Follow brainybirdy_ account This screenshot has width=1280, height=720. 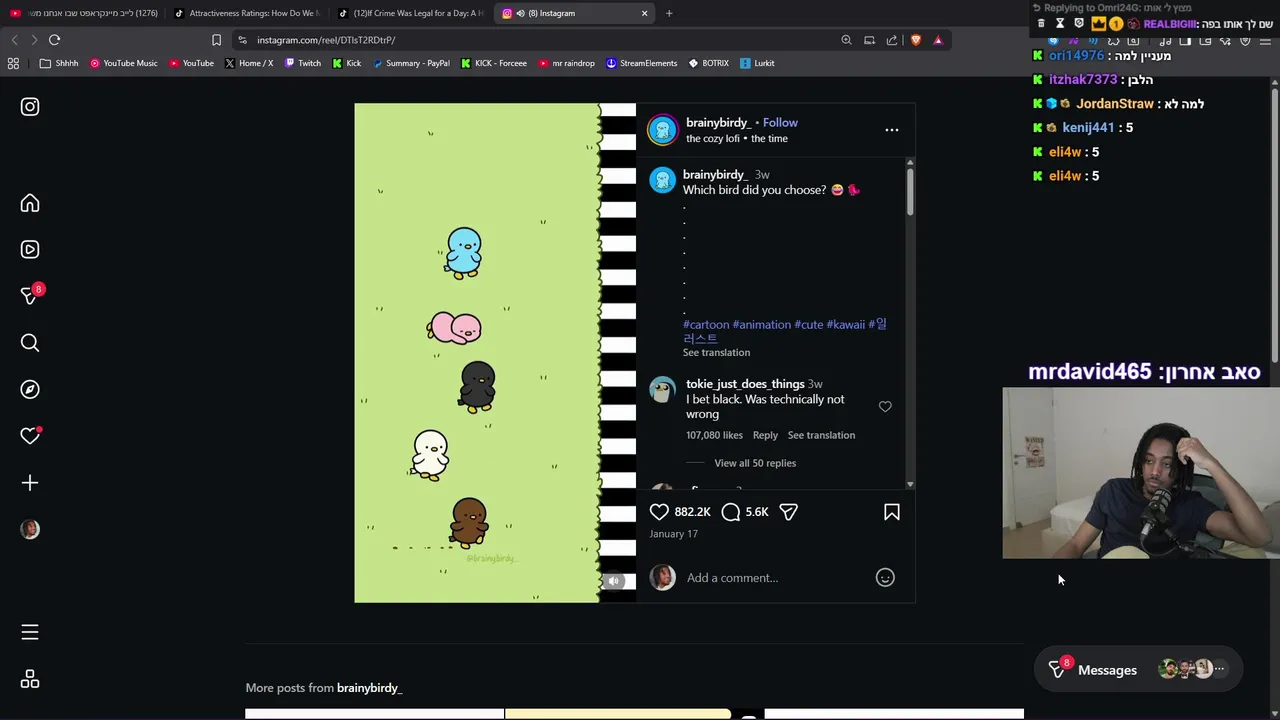(x=780, y=123)
